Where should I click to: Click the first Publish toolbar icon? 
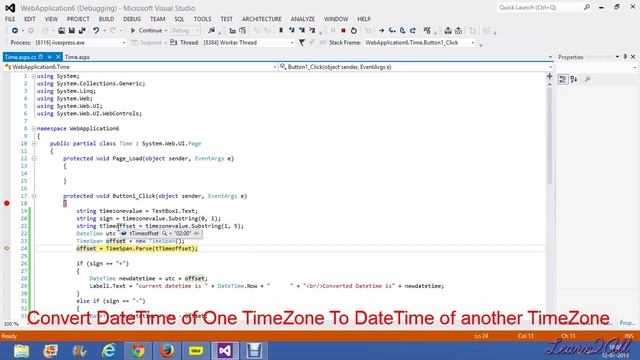(448, 31)
